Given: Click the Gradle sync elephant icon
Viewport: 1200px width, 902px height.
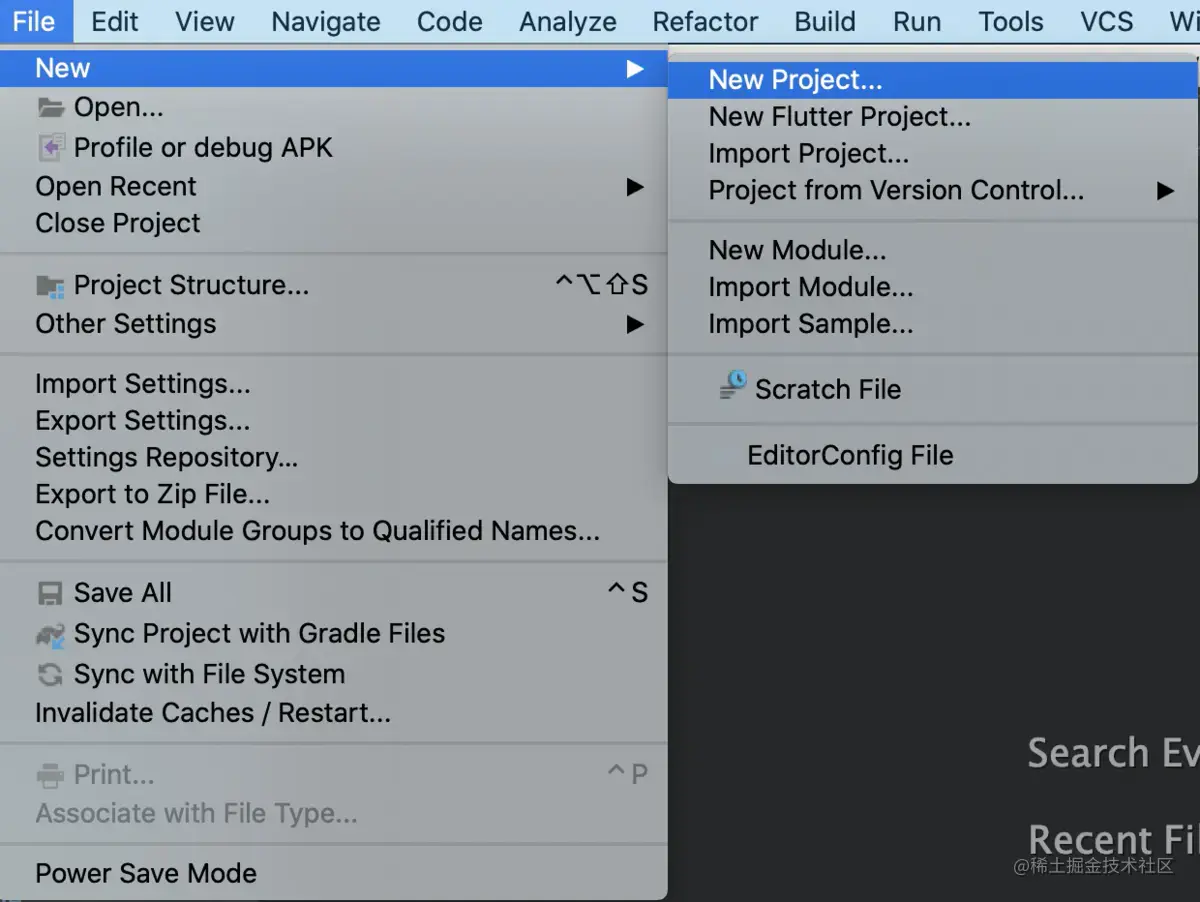Looking at the screenshot, I should pyautogui.click(x=50, y=634).
